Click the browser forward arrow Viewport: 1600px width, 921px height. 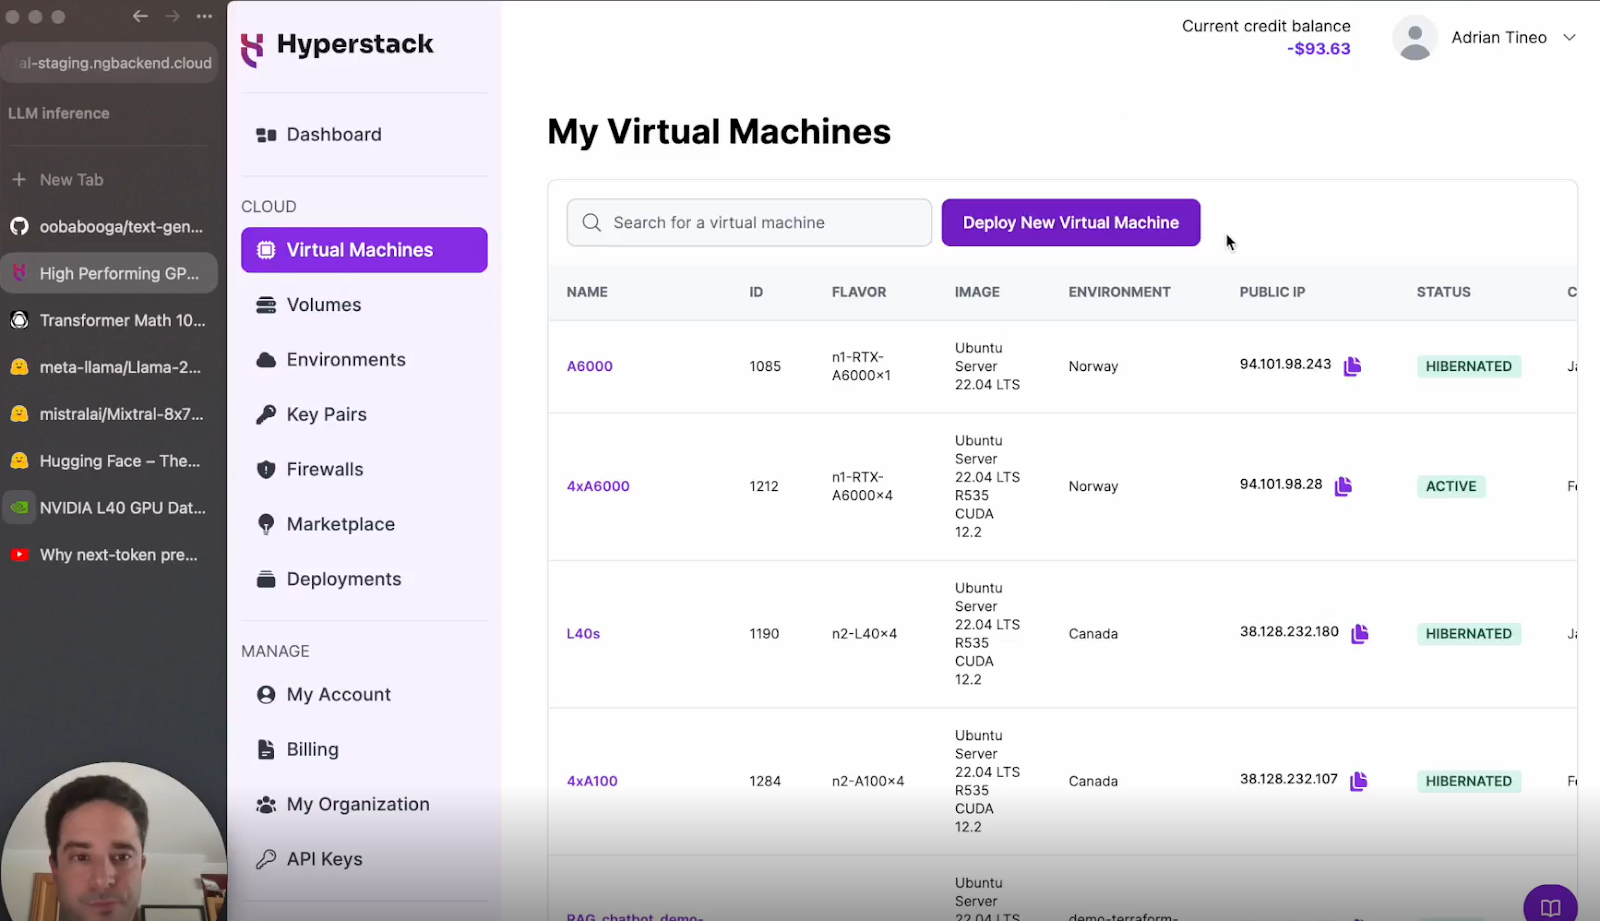(x=173, y=16)
